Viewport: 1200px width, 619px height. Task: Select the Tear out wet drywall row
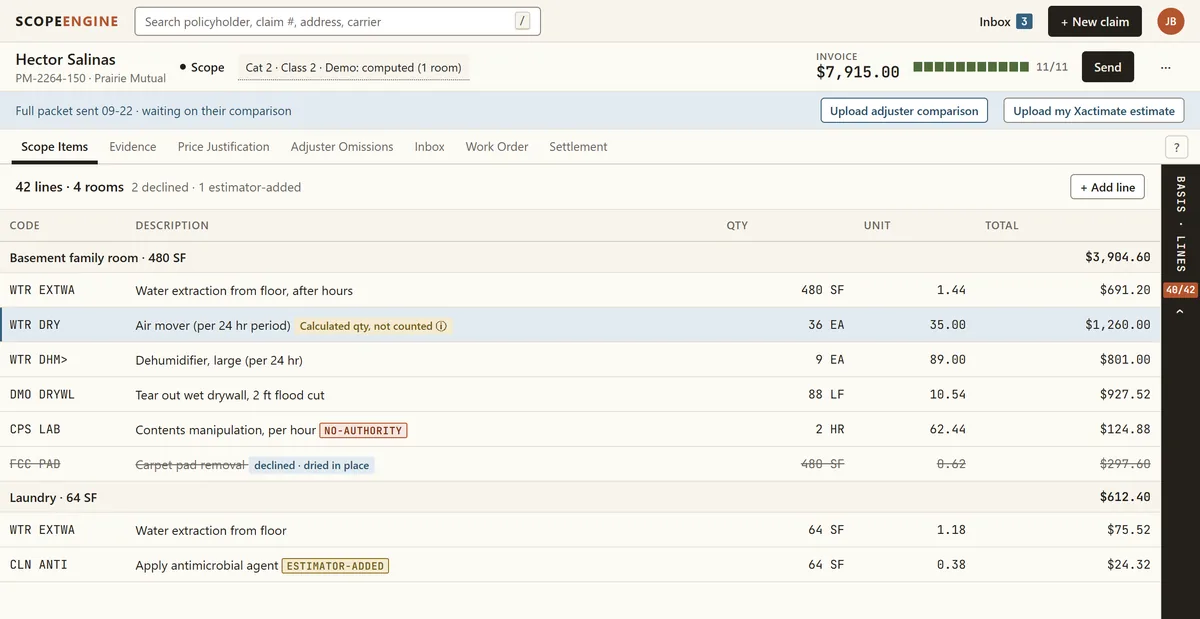click(580, 395)
